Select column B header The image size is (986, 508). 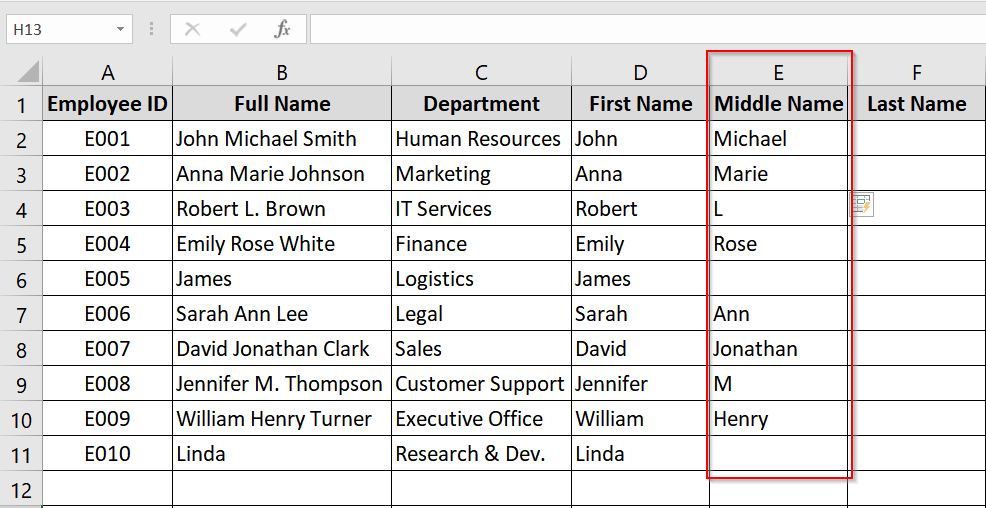coord(282,72)
